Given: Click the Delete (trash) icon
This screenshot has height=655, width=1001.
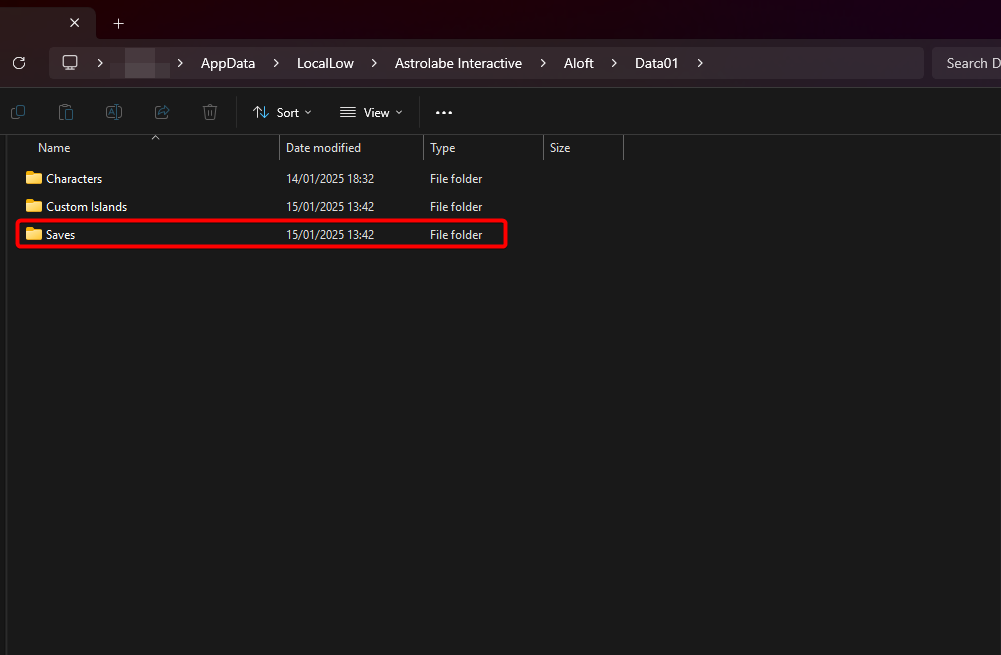Looking at the screenshot, I should [x=209, y=112].
